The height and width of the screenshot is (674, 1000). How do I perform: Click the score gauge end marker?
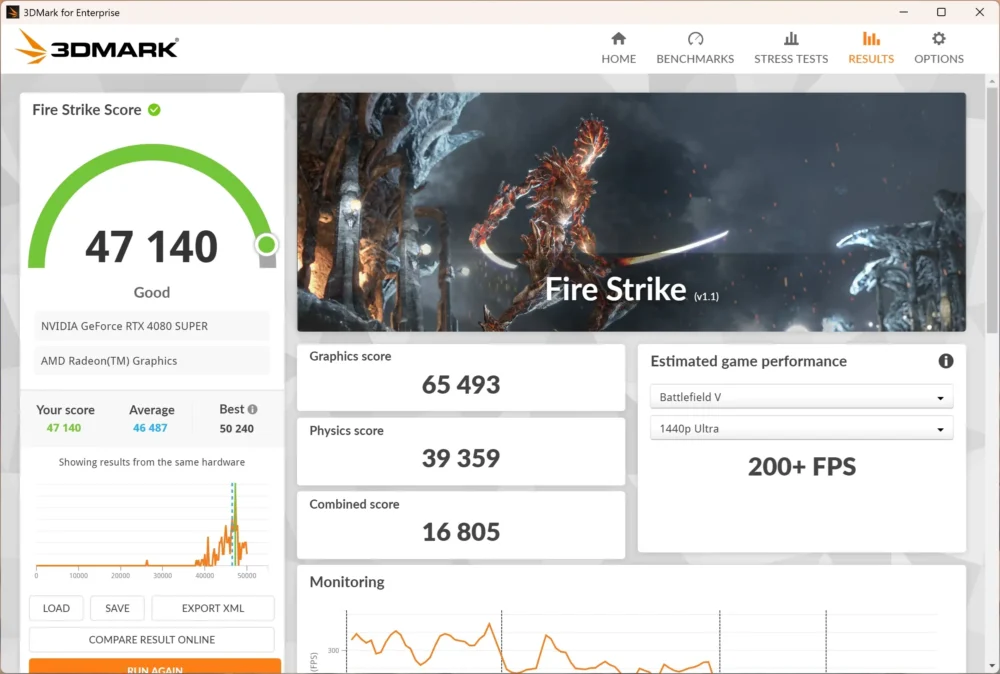coord(267,244)
